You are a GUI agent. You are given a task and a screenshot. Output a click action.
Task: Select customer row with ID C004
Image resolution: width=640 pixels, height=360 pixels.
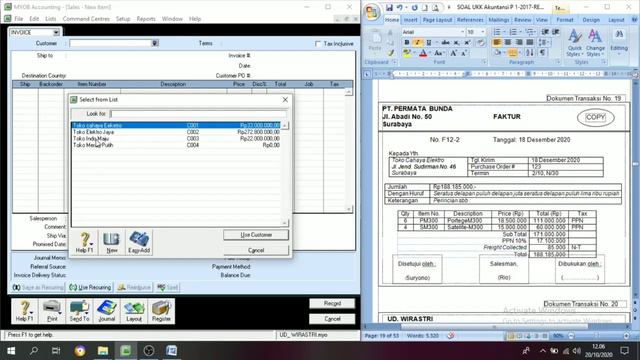176,145
